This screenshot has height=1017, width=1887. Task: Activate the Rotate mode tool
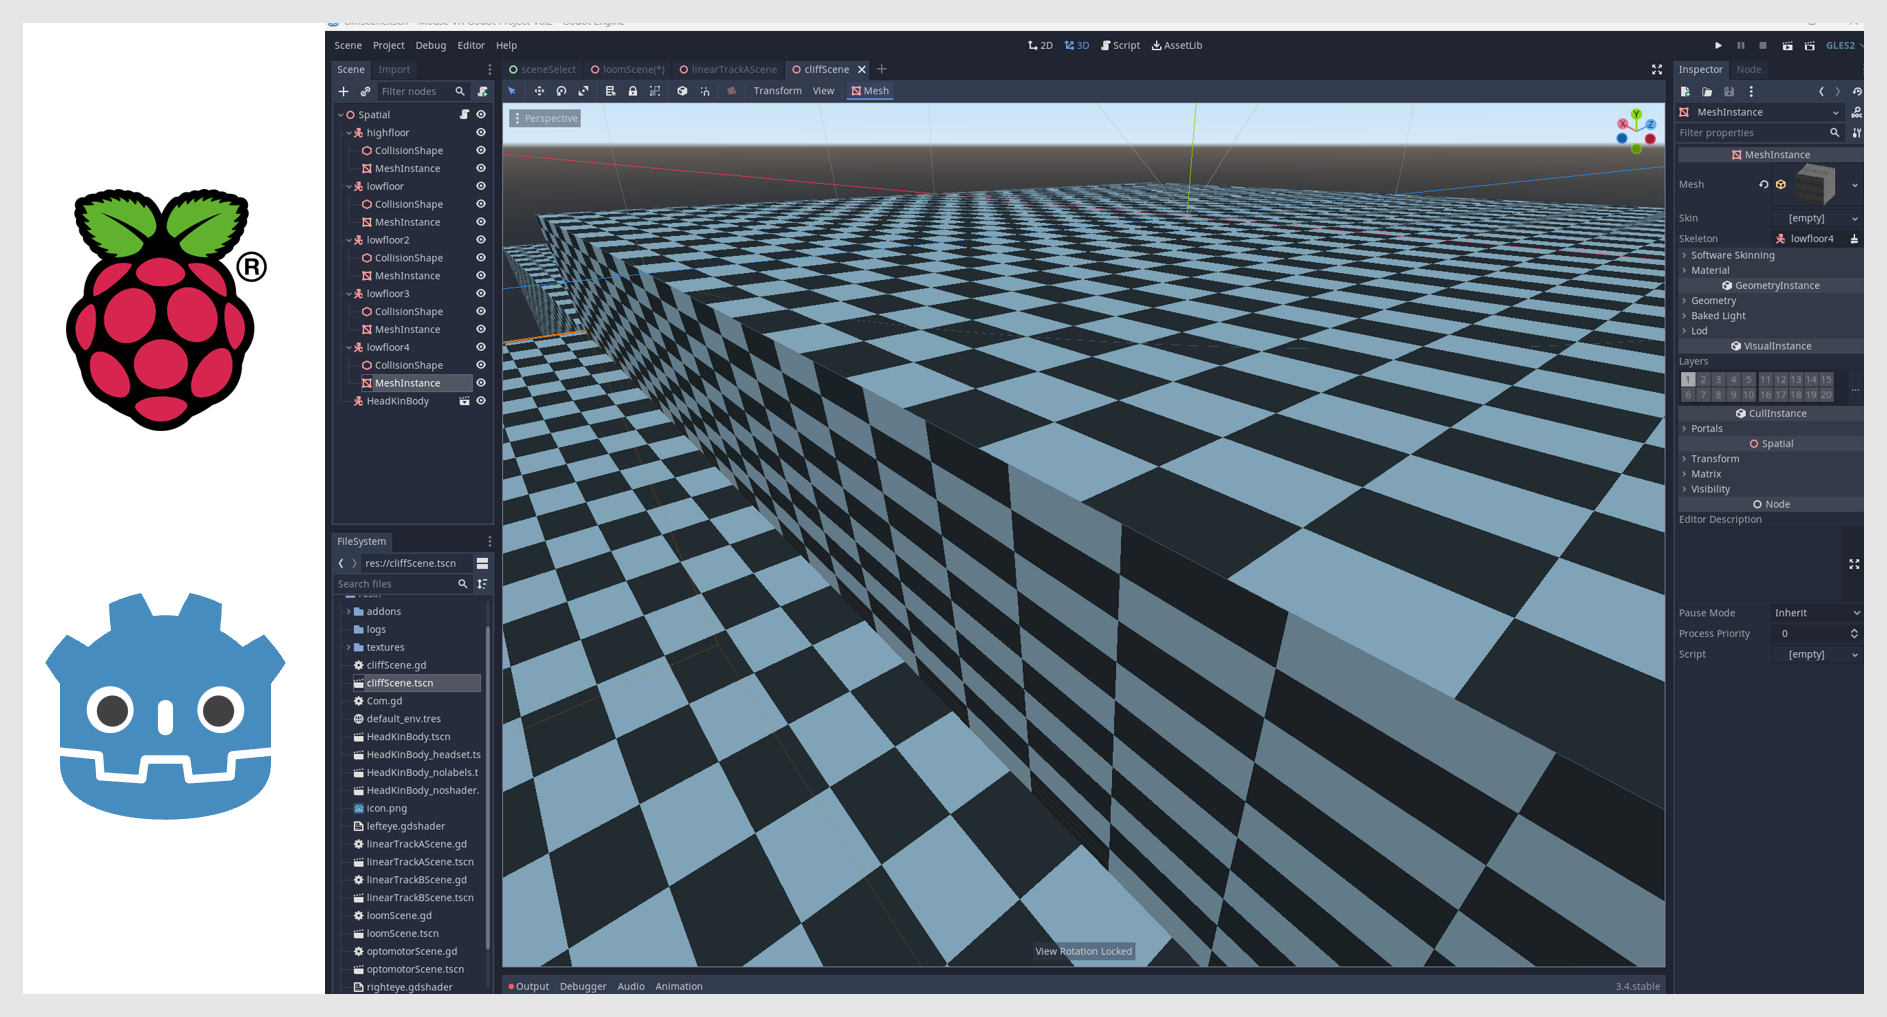(x=561, y=91)
